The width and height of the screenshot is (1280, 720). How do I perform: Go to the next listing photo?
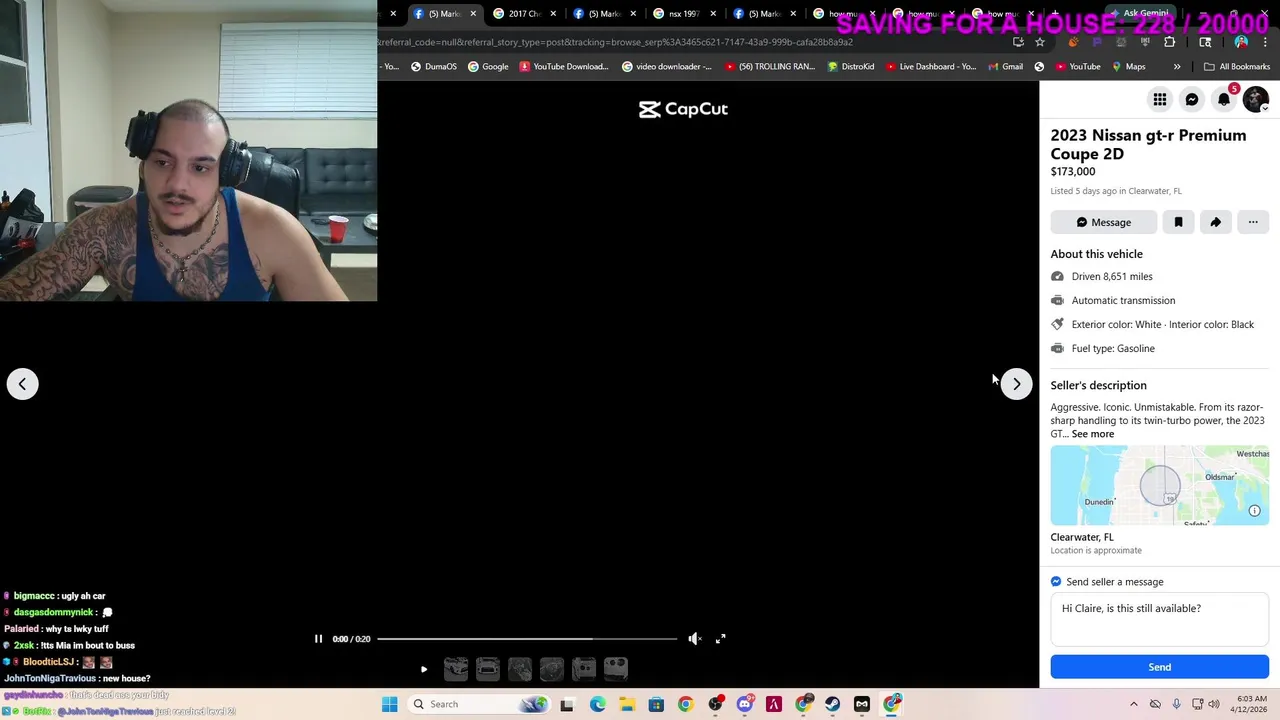1016,384
